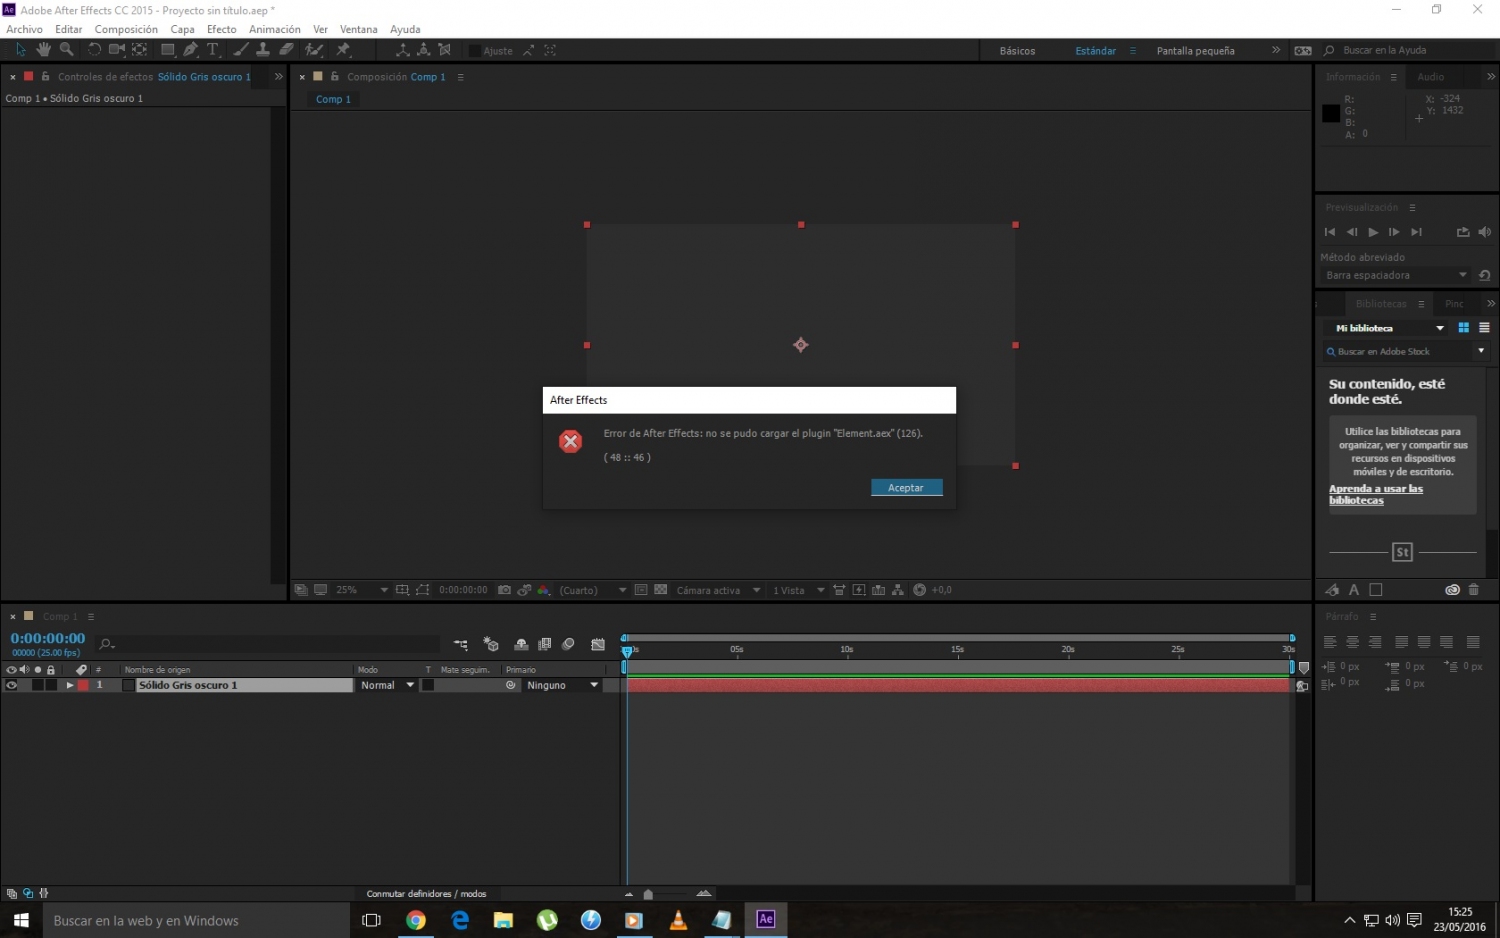Jump to first frame in Previsualización panel

coord(1330,232)
